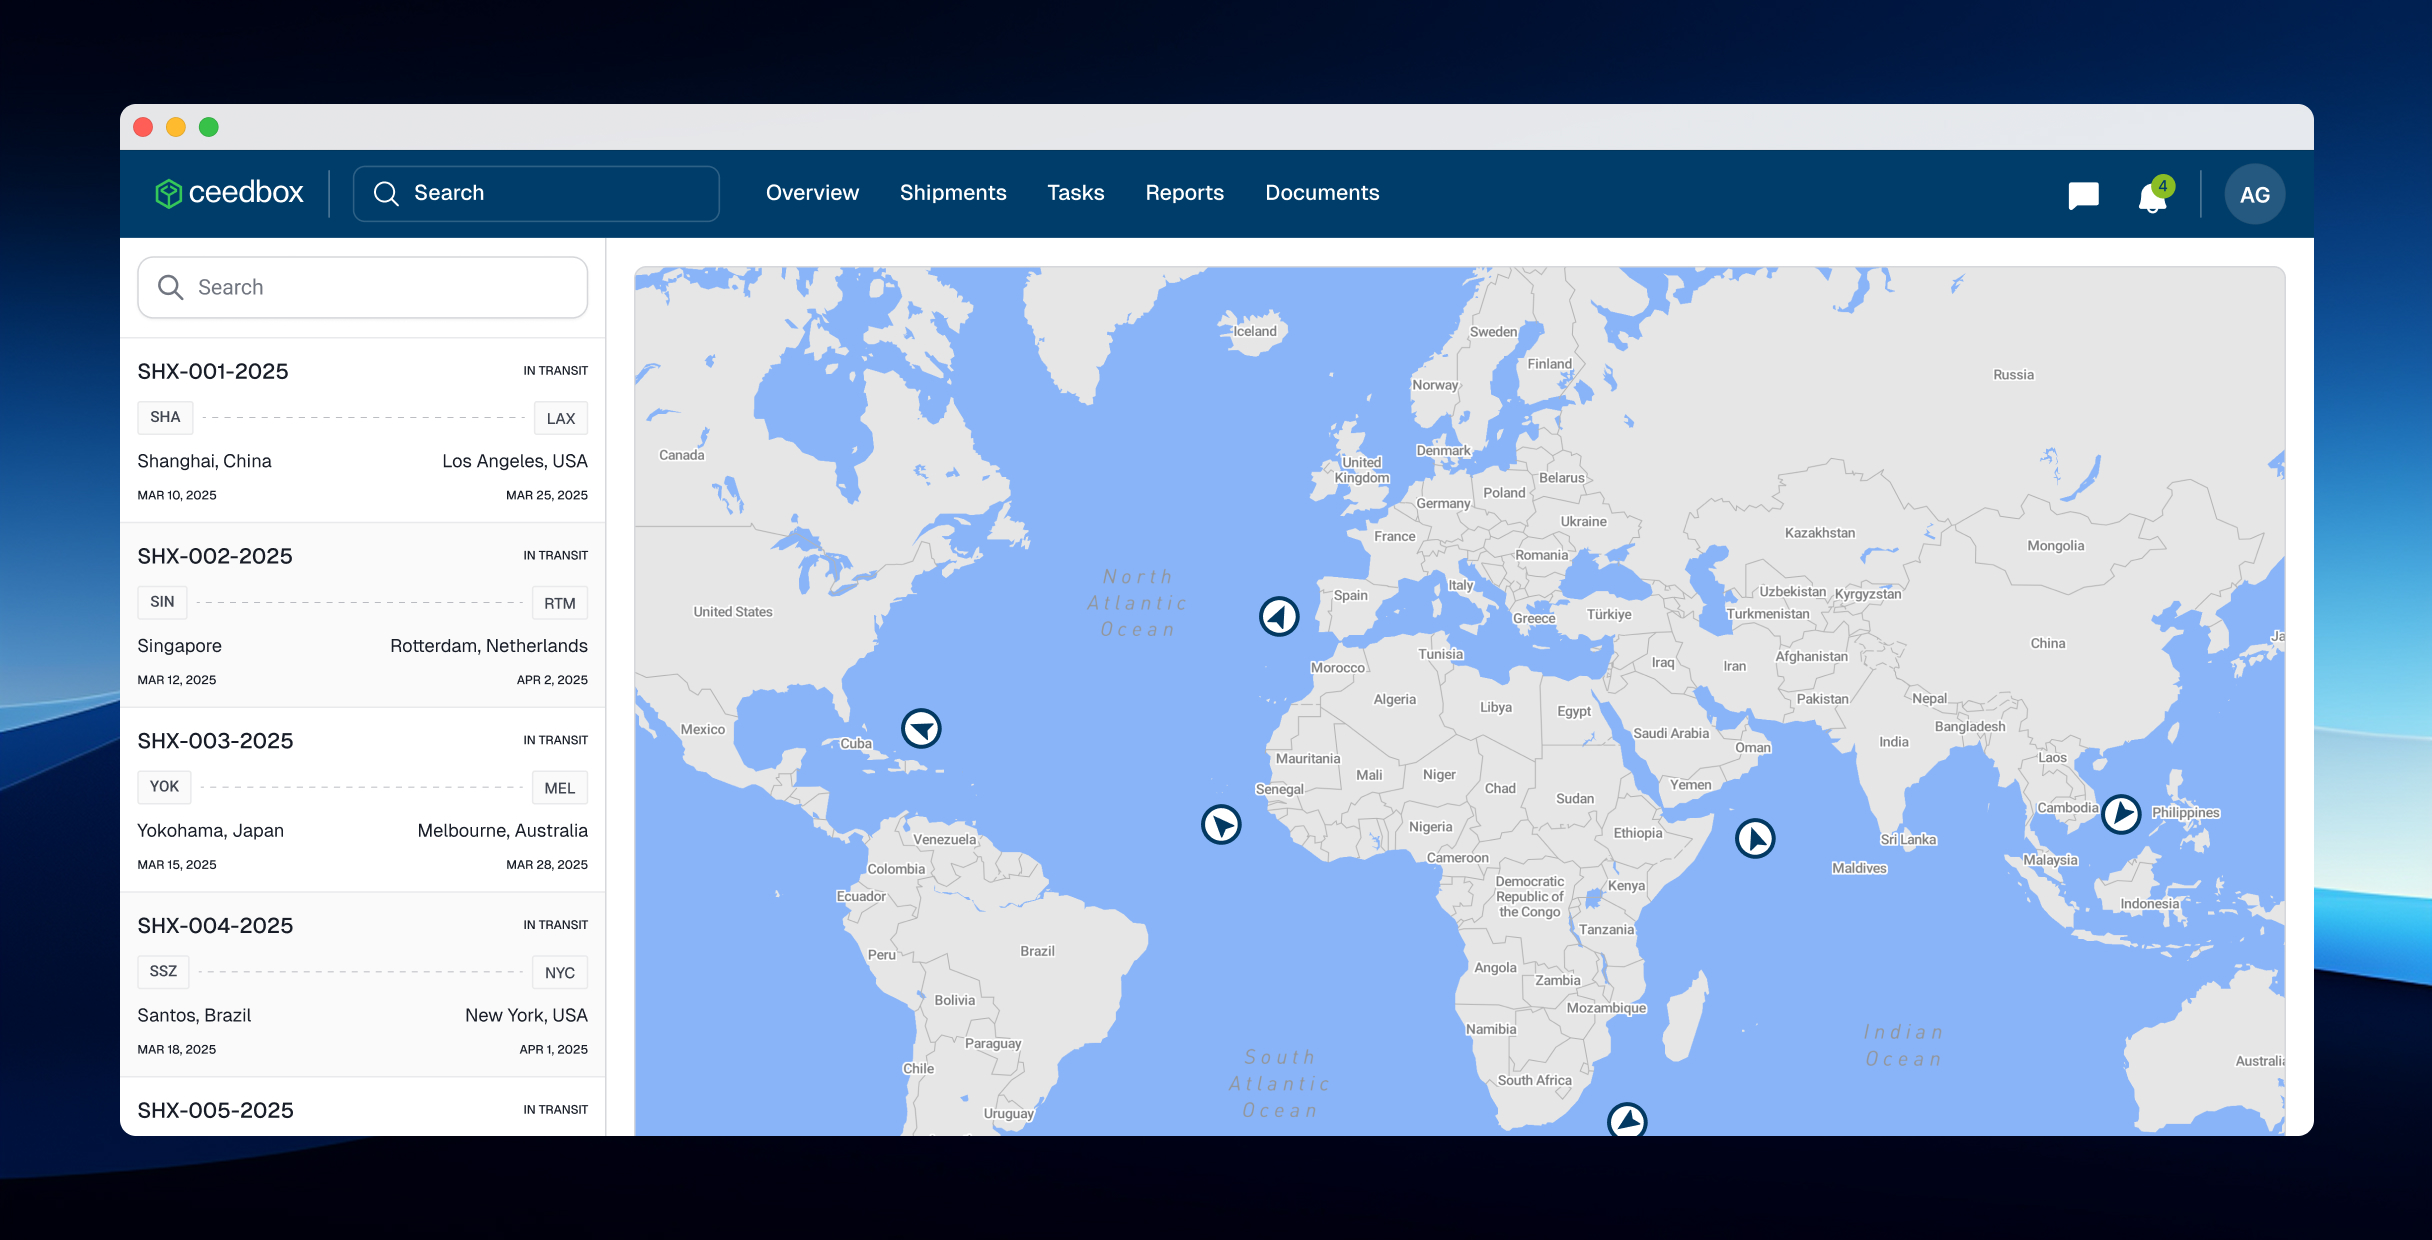Image resolution: width=2432 pixels, height=1240 pixels.
Task: Open the Documents section
Action: tap(1322, 193)
